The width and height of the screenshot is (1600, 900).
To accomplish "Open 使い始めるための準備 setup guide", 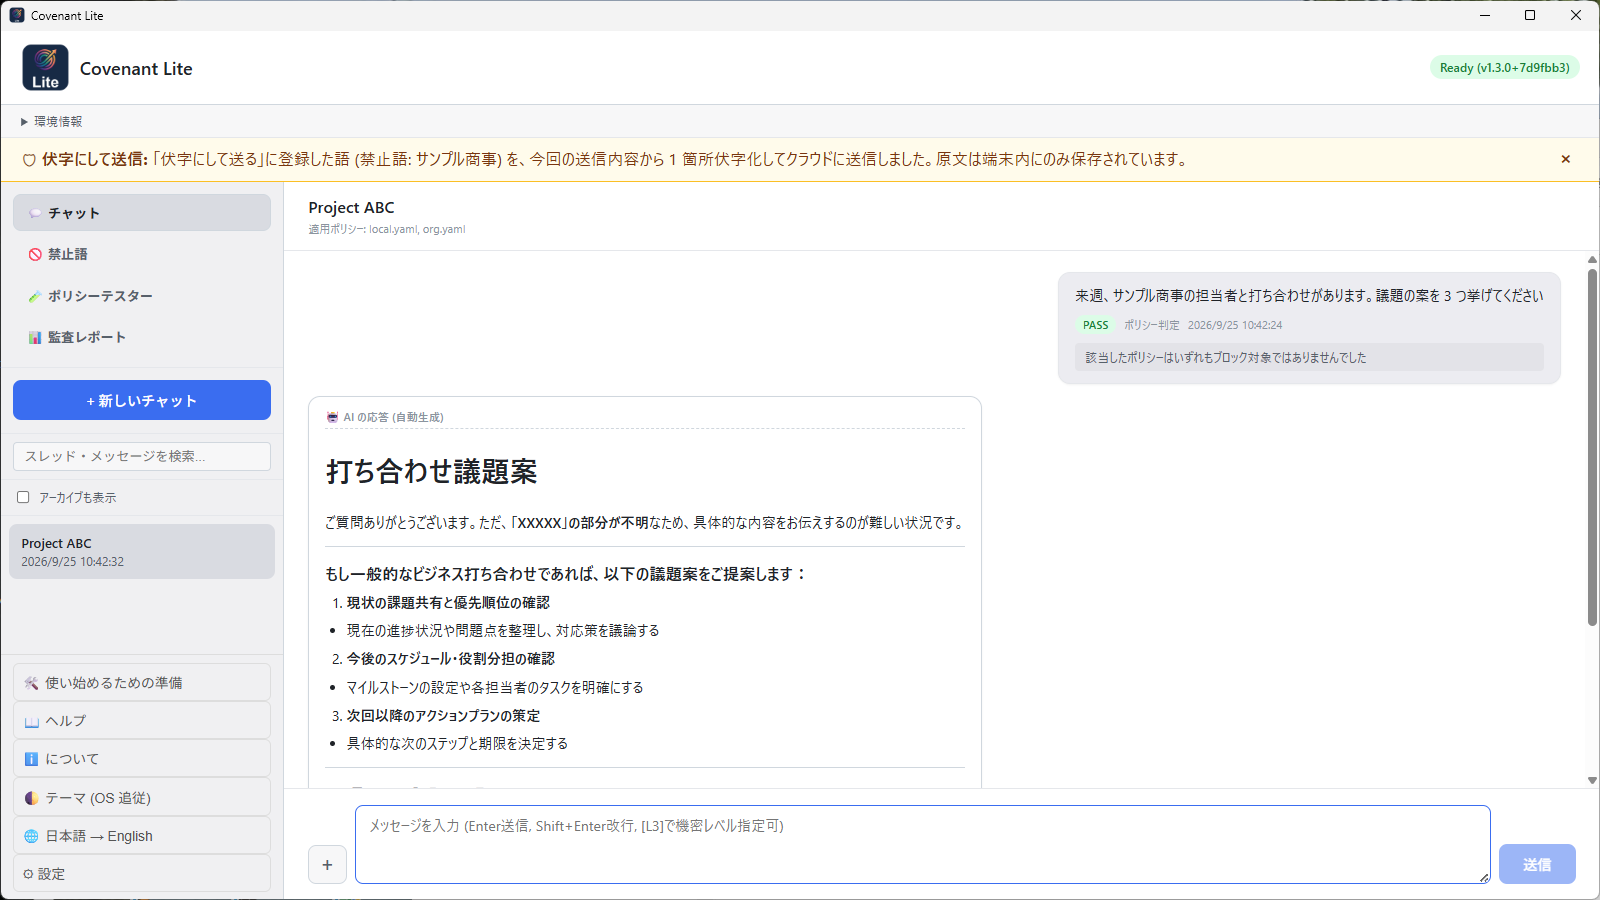I will click(x=142, y=683).
